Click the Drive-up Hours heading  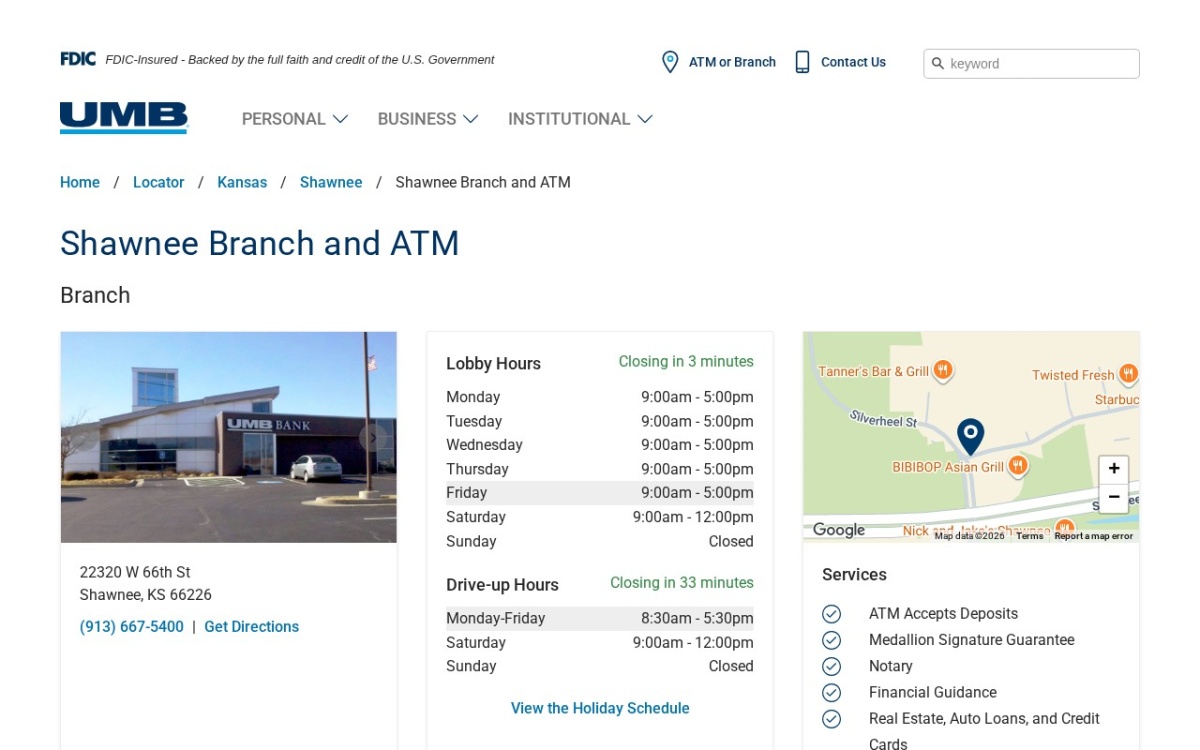(502, 585)
